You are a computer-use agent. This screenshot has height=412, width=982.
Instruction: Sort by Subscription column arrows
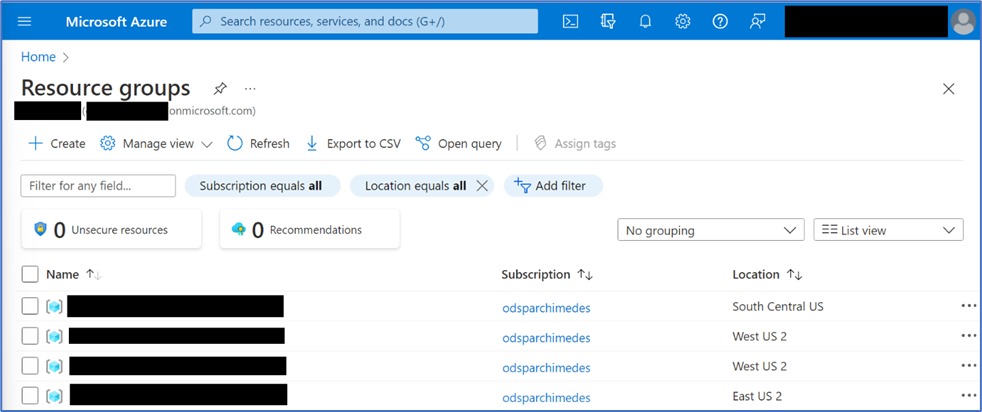click(585, 274)
